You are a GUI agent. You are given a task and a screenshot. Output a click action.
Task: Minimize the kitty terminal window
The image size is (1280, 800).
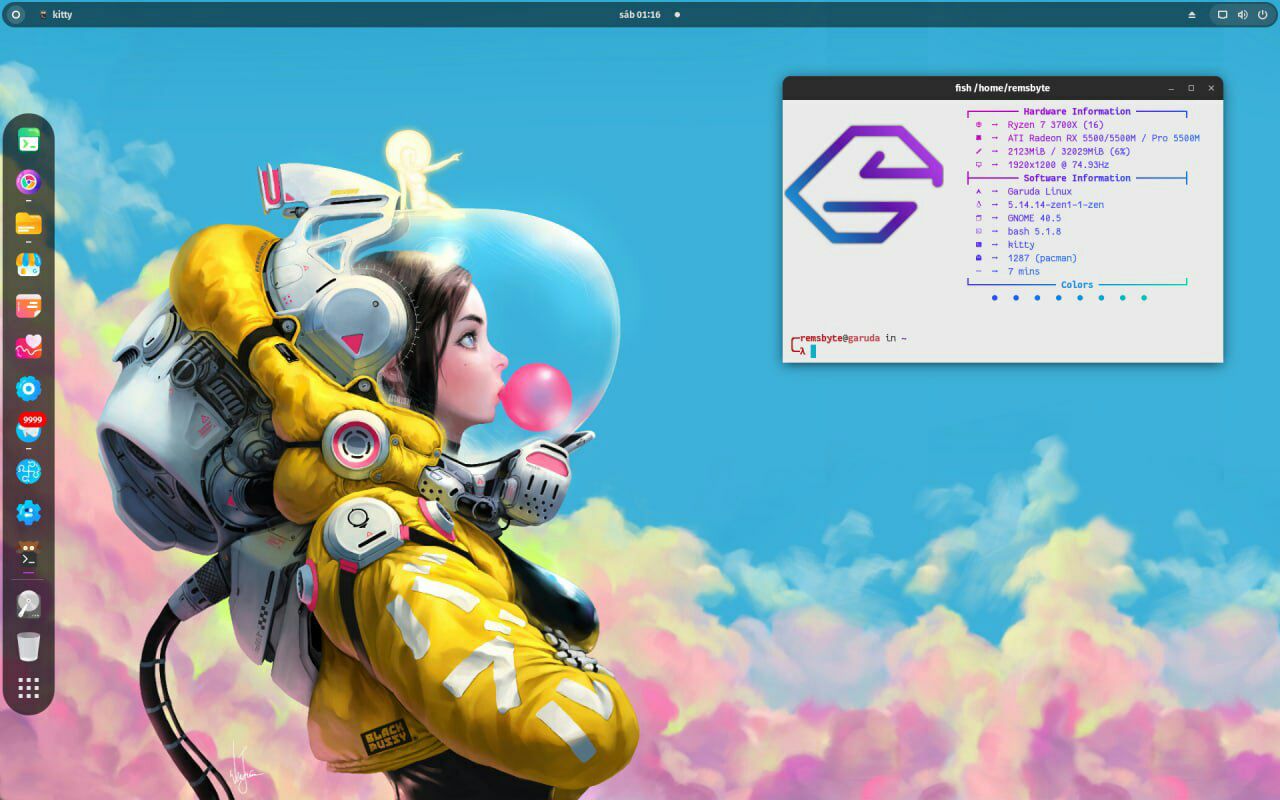coord(1171,88)
